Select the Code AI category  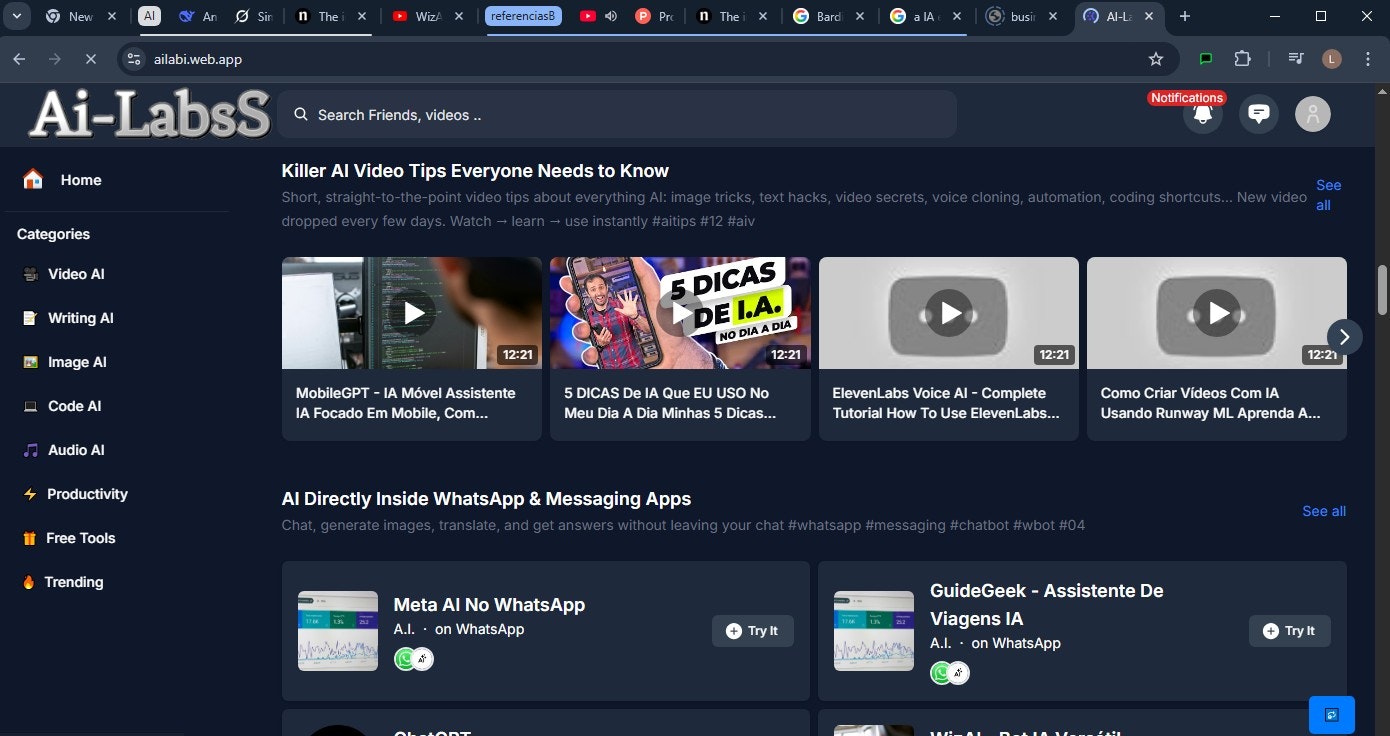coord(62,406)
